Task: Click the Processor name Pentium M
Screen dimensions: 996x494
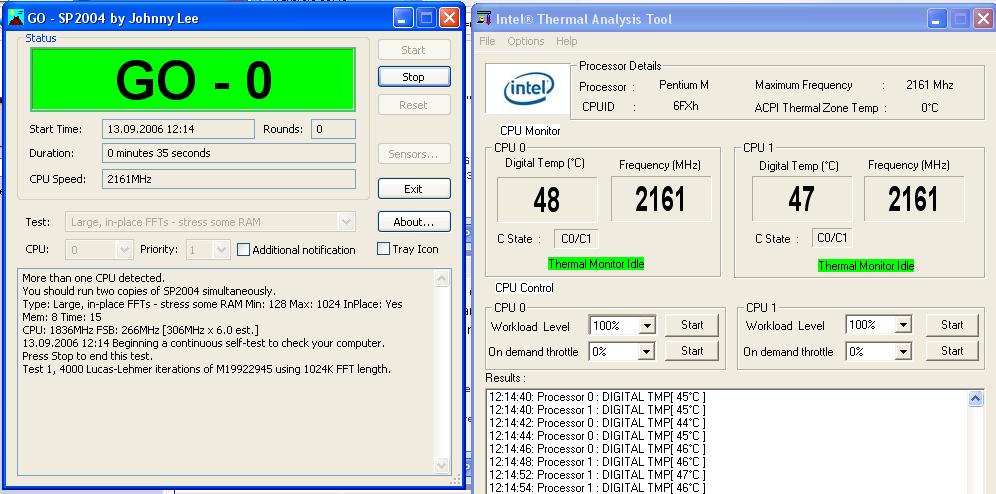Action: (683, 84)
